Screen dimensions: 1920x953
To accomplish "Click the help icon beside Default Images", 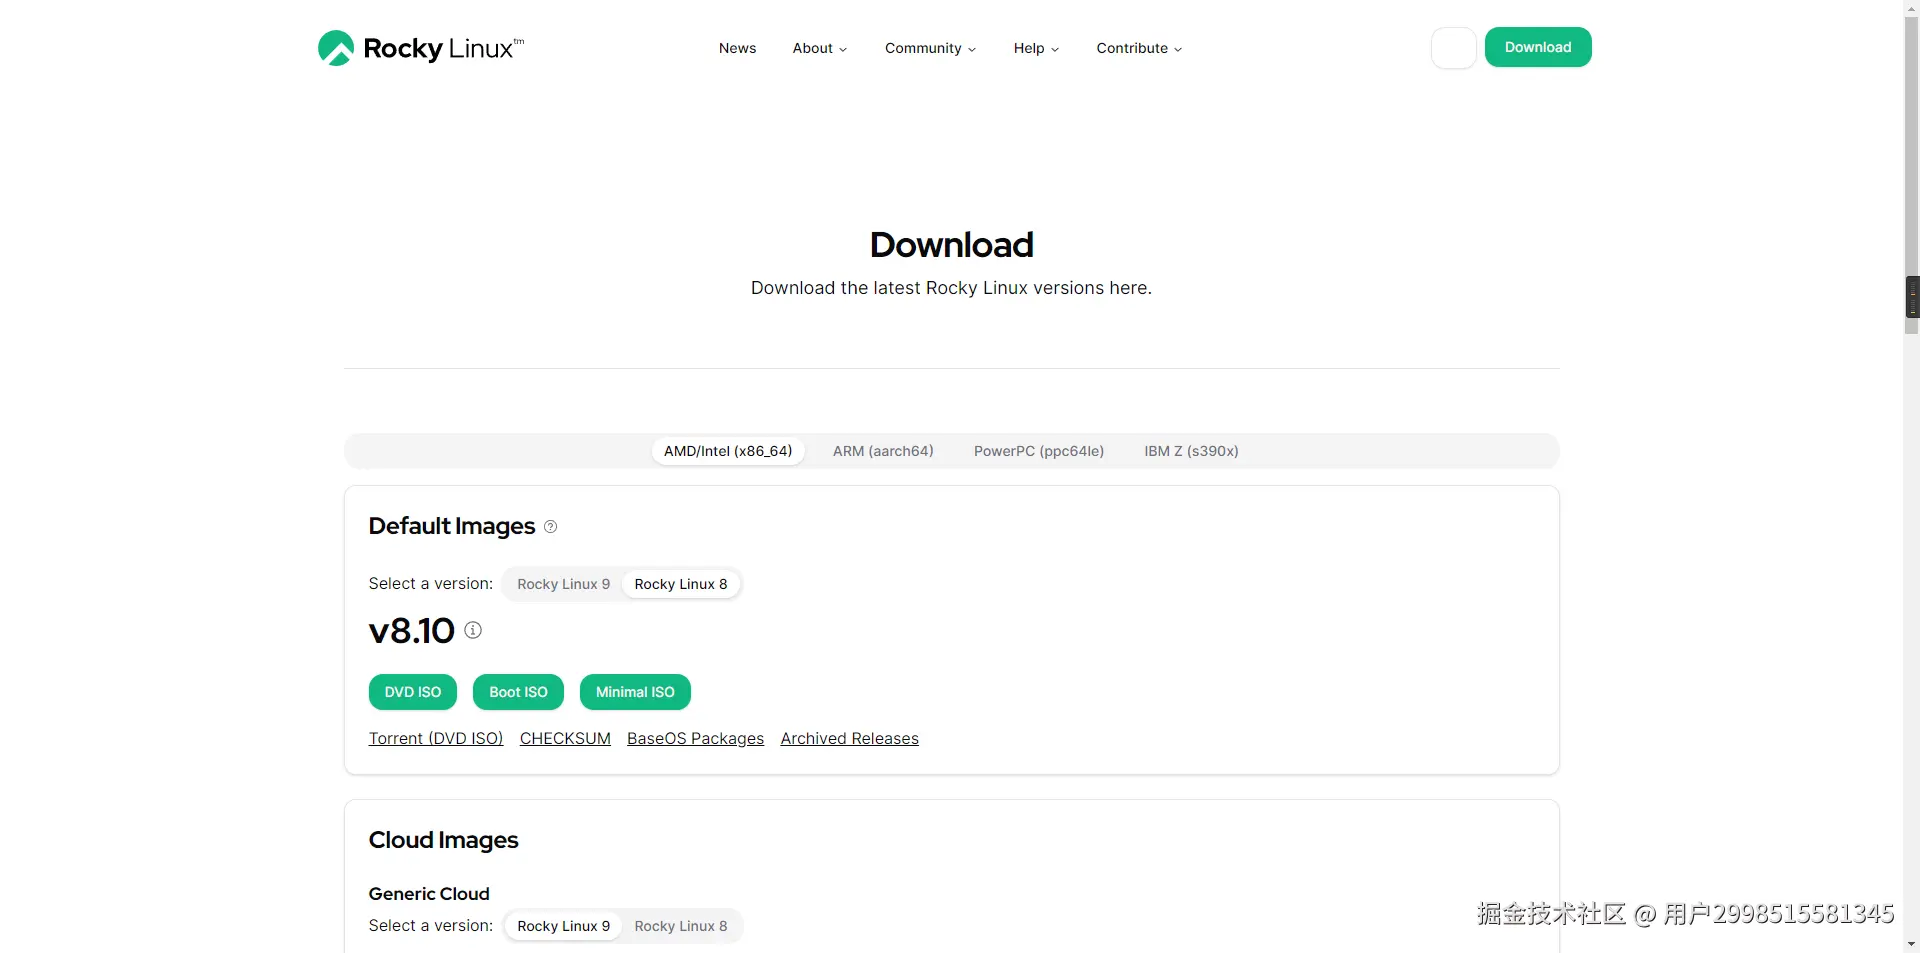I will (x=550, y=527).
